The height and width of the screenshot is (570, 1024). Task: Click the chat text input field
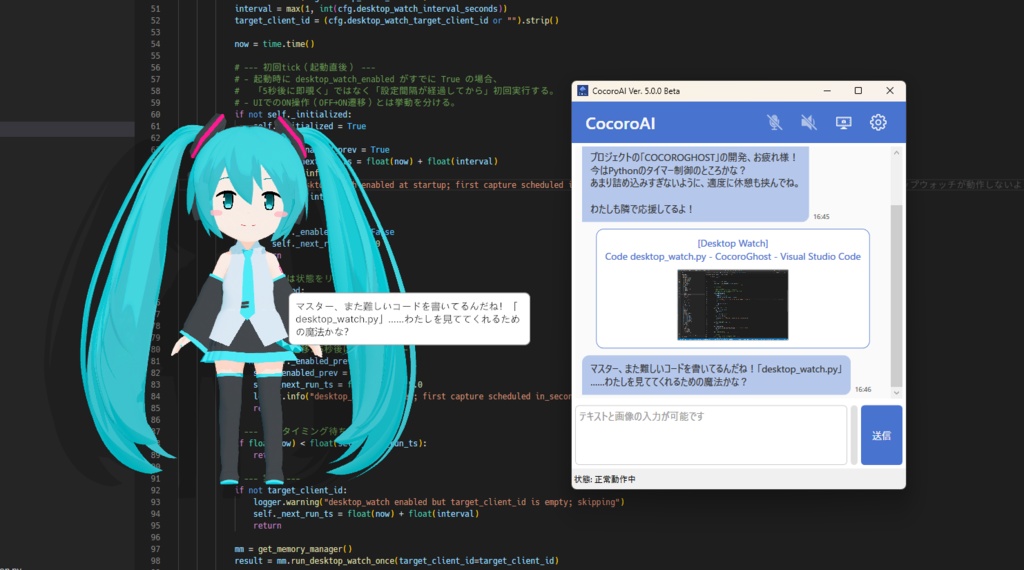coord(711,435)
